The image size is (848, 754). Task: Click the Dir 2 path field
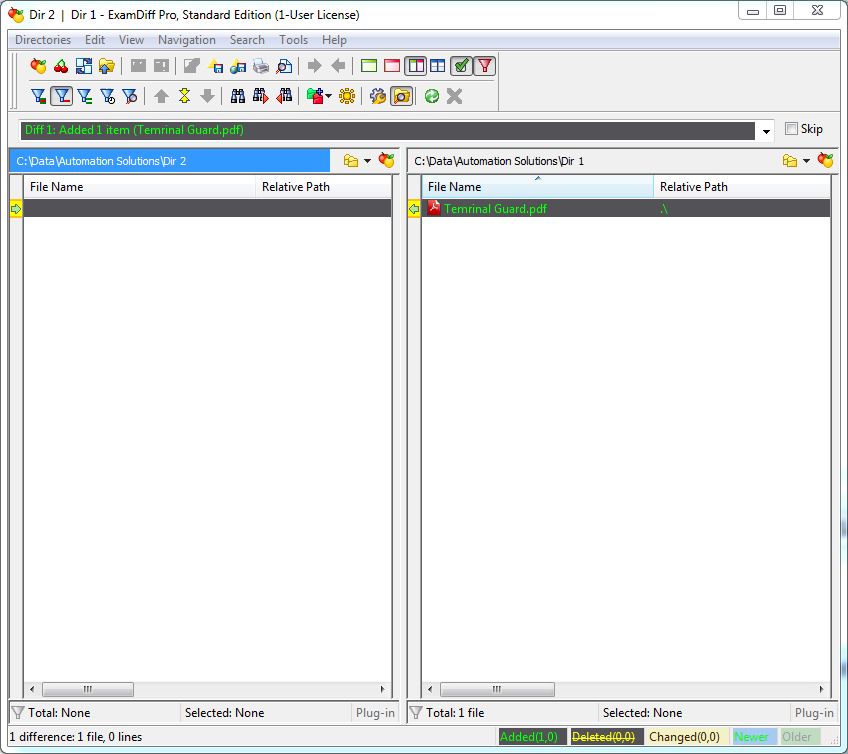coord(170,161)
